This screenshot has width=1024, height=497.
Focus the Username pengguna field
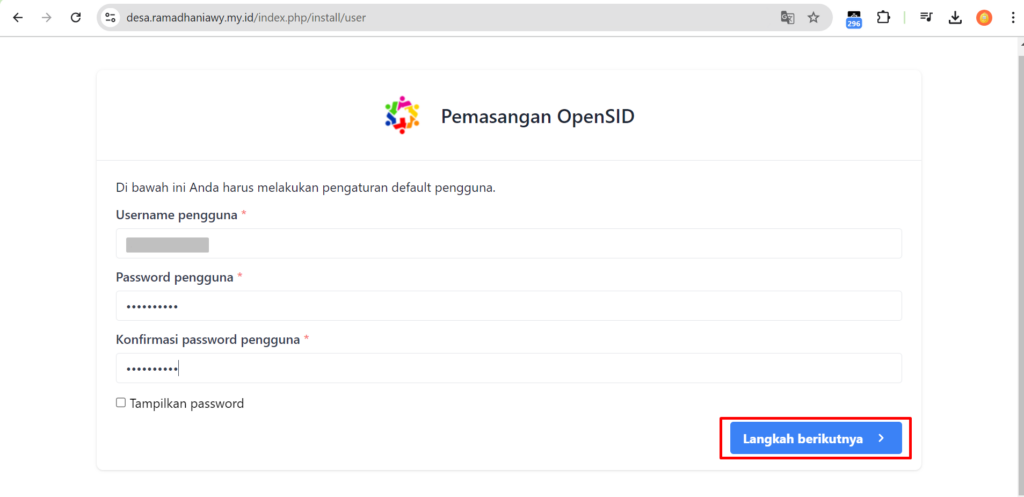point(509,243)
